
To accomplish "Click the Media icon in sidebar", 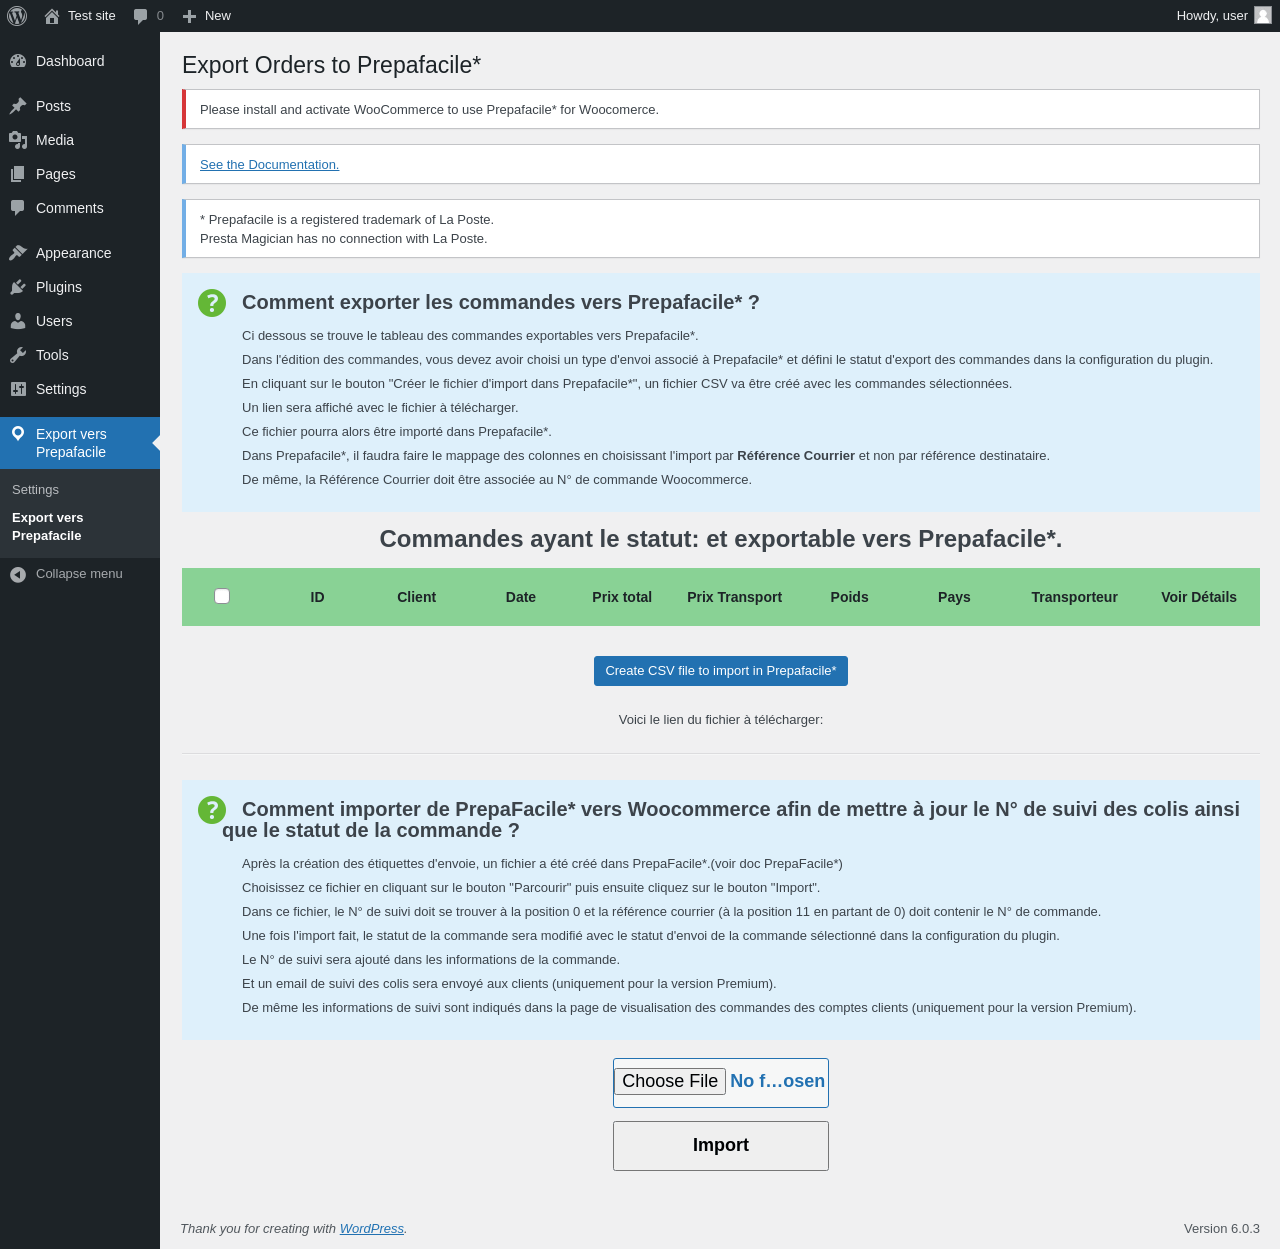I will (18, 140).
